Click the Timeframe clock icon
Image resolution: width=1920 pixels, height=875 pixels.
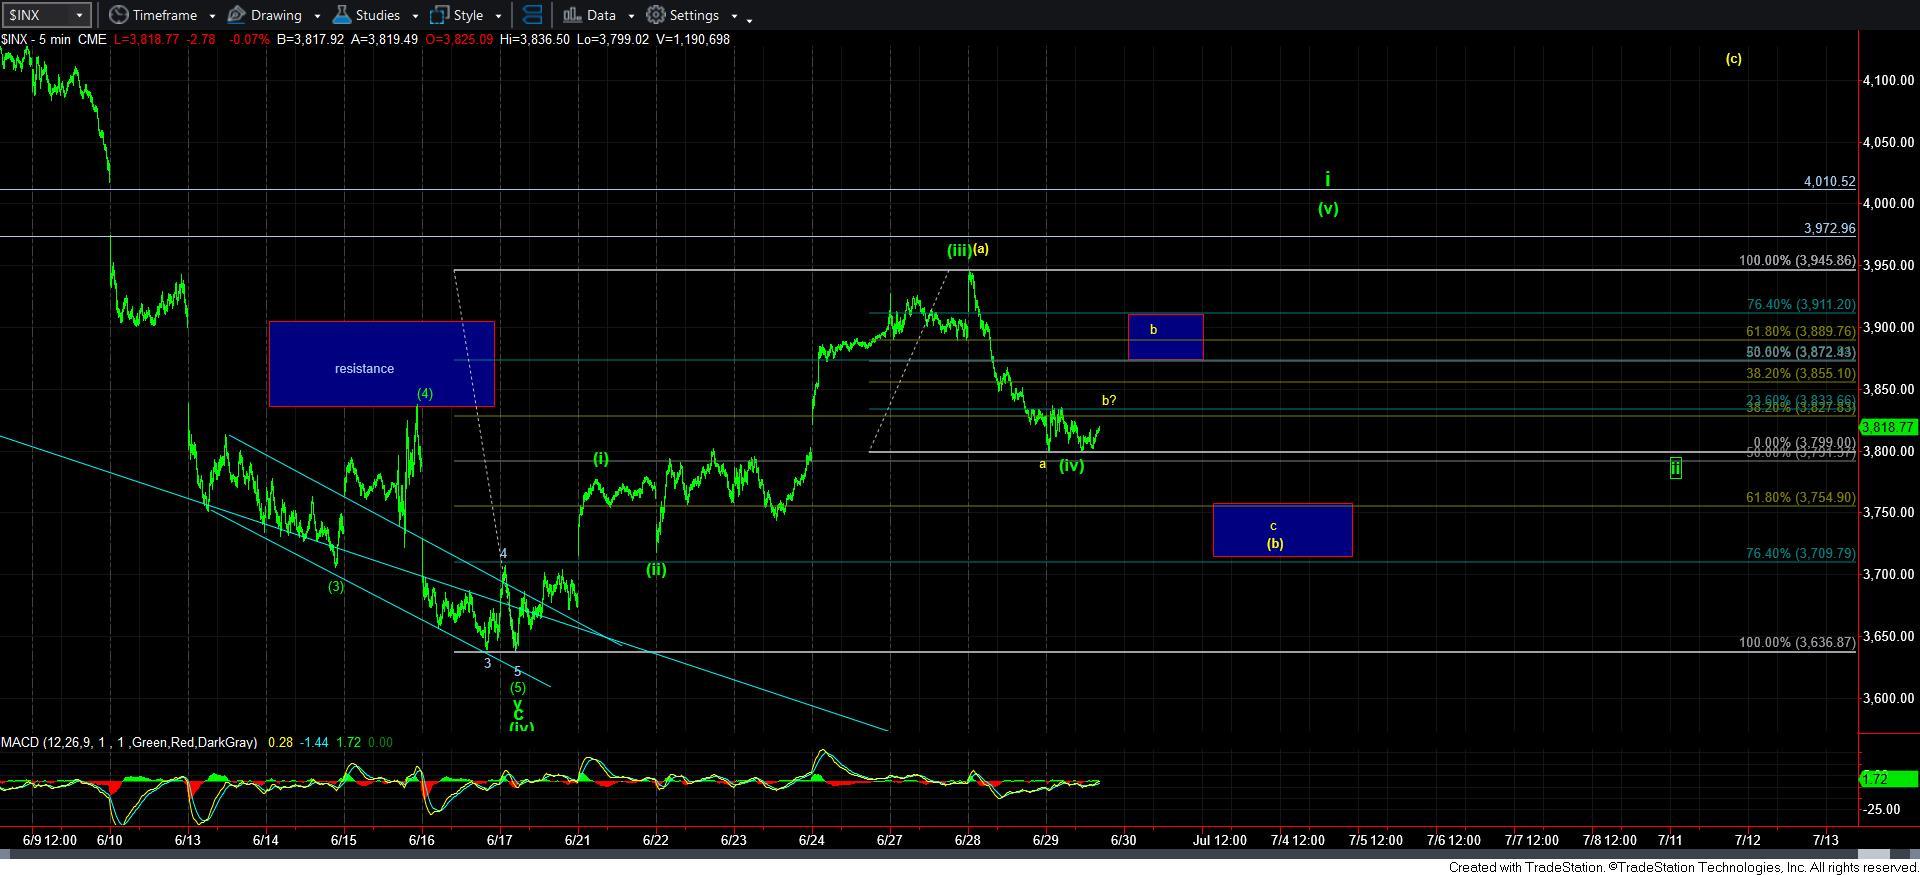118,15
